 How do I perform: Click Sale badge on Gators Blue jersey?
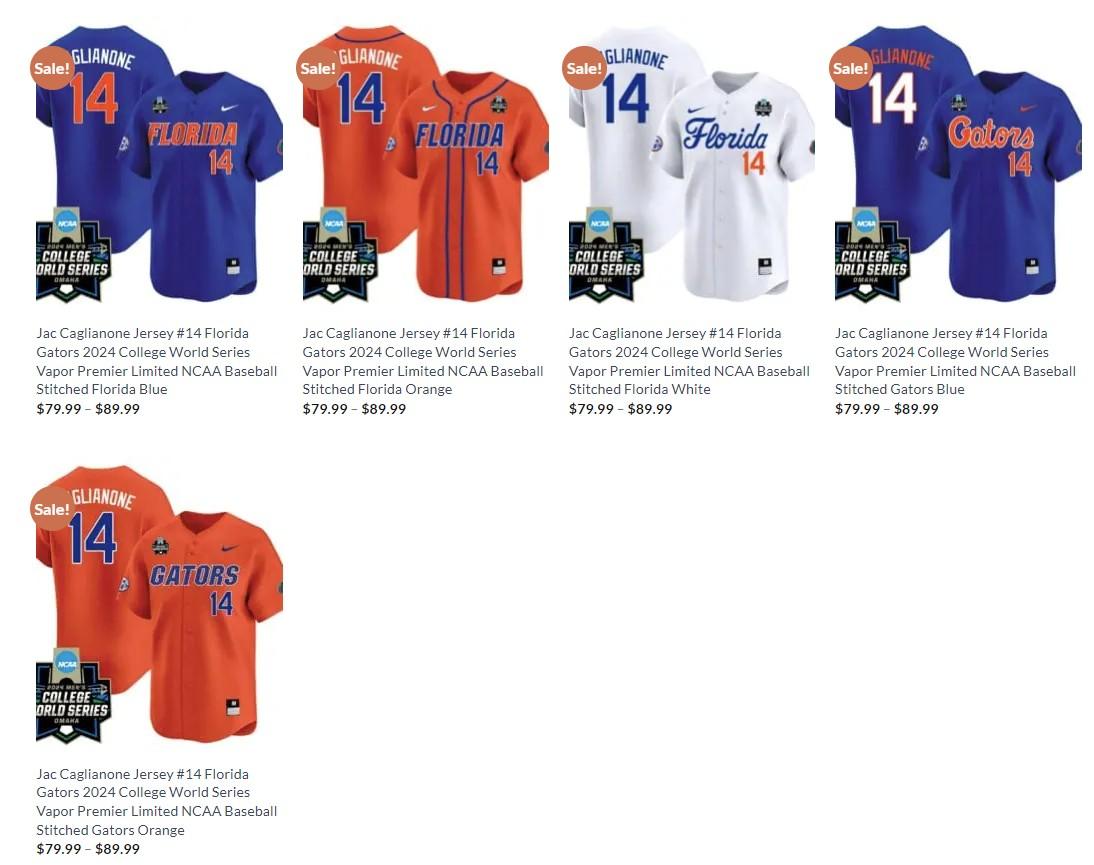[x=851, y=68]
